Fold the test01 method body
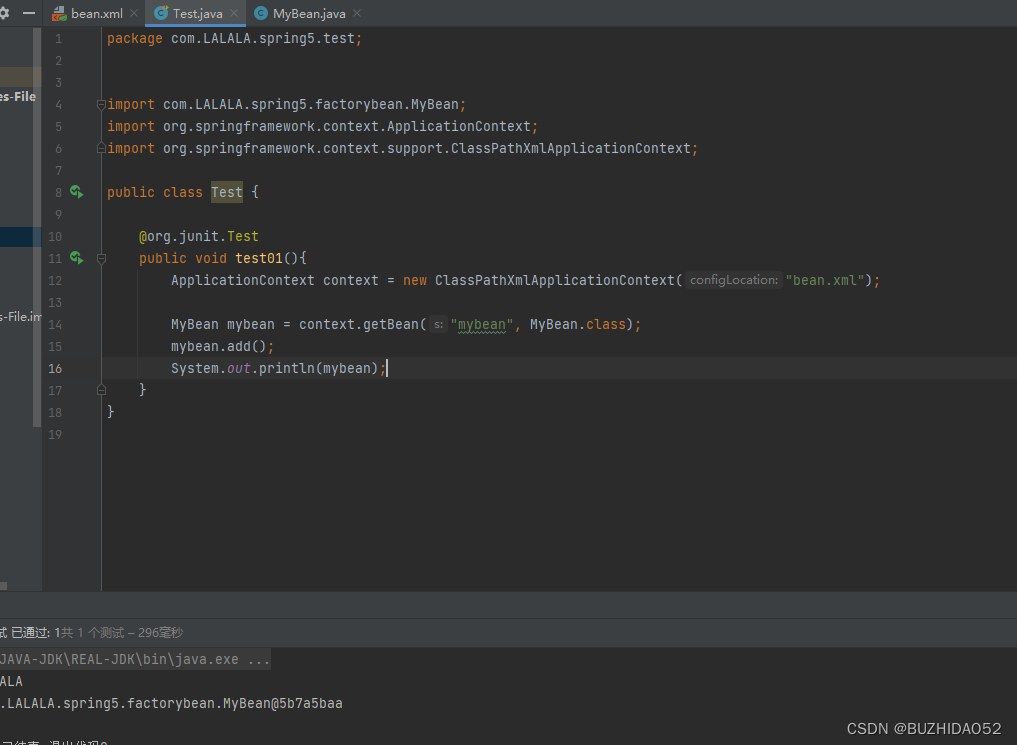1017x745 pixels. click(101, 259)
